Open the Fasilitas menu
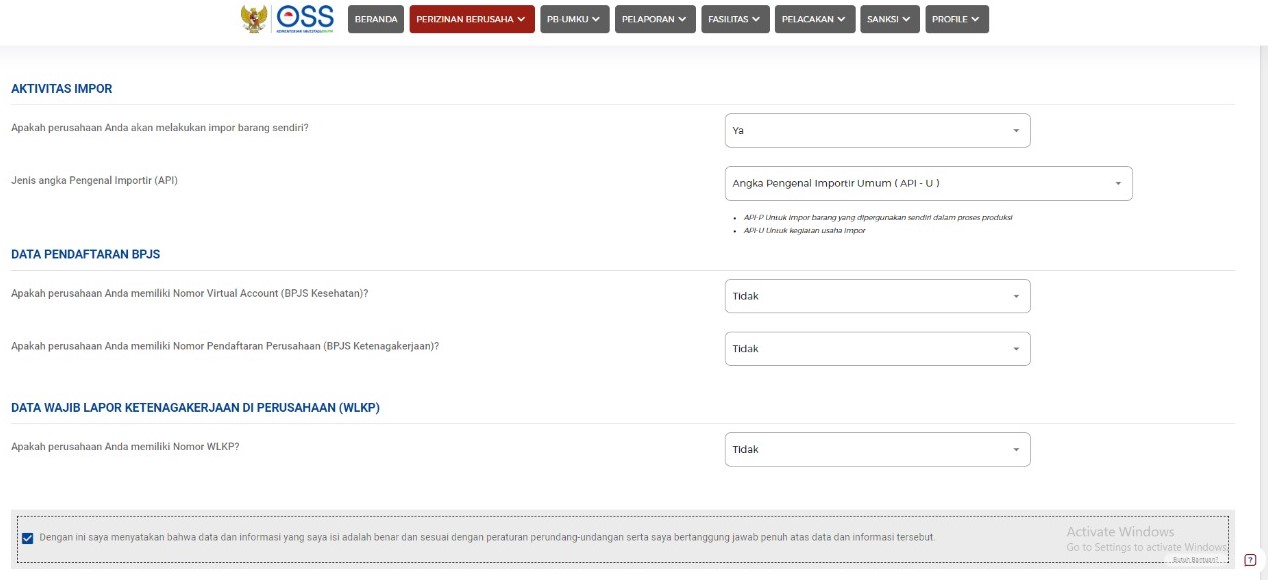The width and height of the screenshot is (1268, 580). 734,19
